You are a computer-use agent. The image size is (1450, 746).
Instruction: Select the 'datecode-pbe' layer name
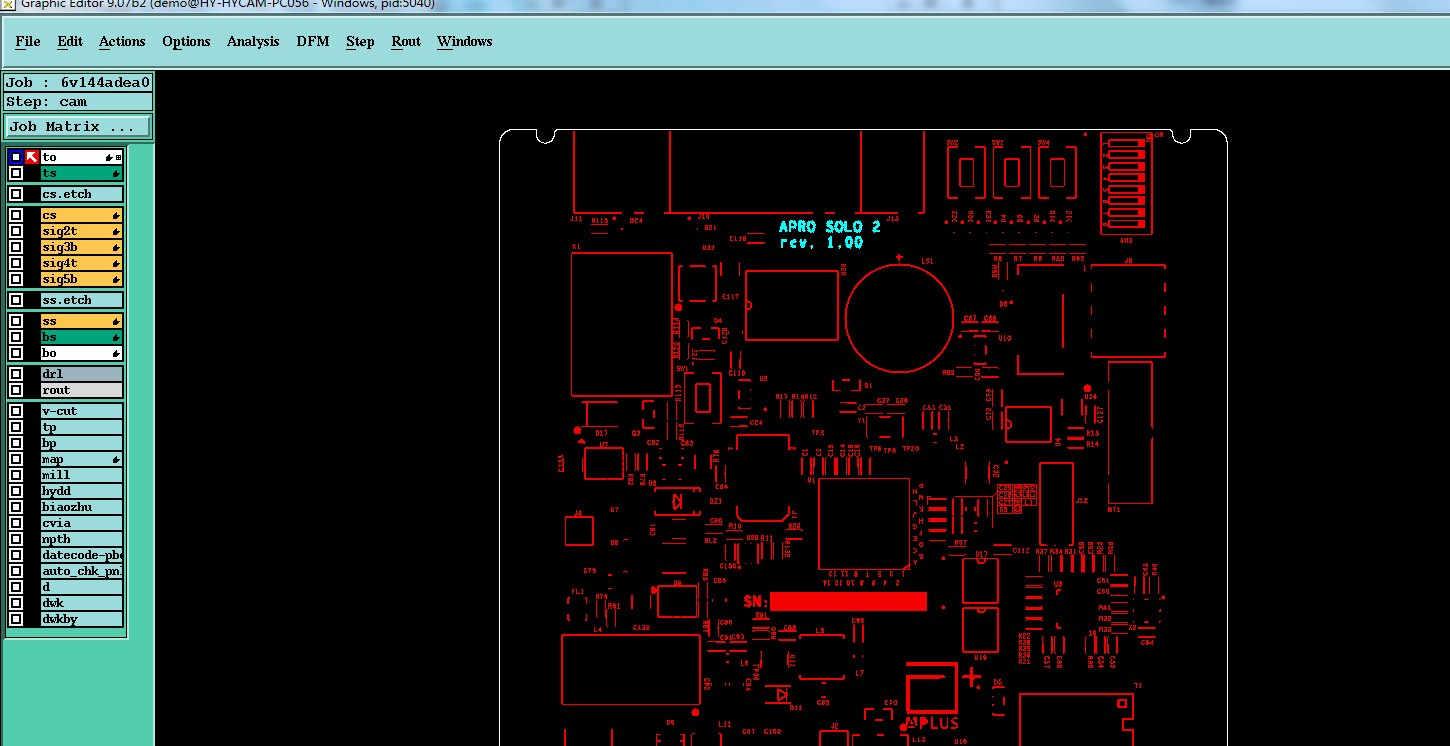pyautogui.click(x=82, y=555)
